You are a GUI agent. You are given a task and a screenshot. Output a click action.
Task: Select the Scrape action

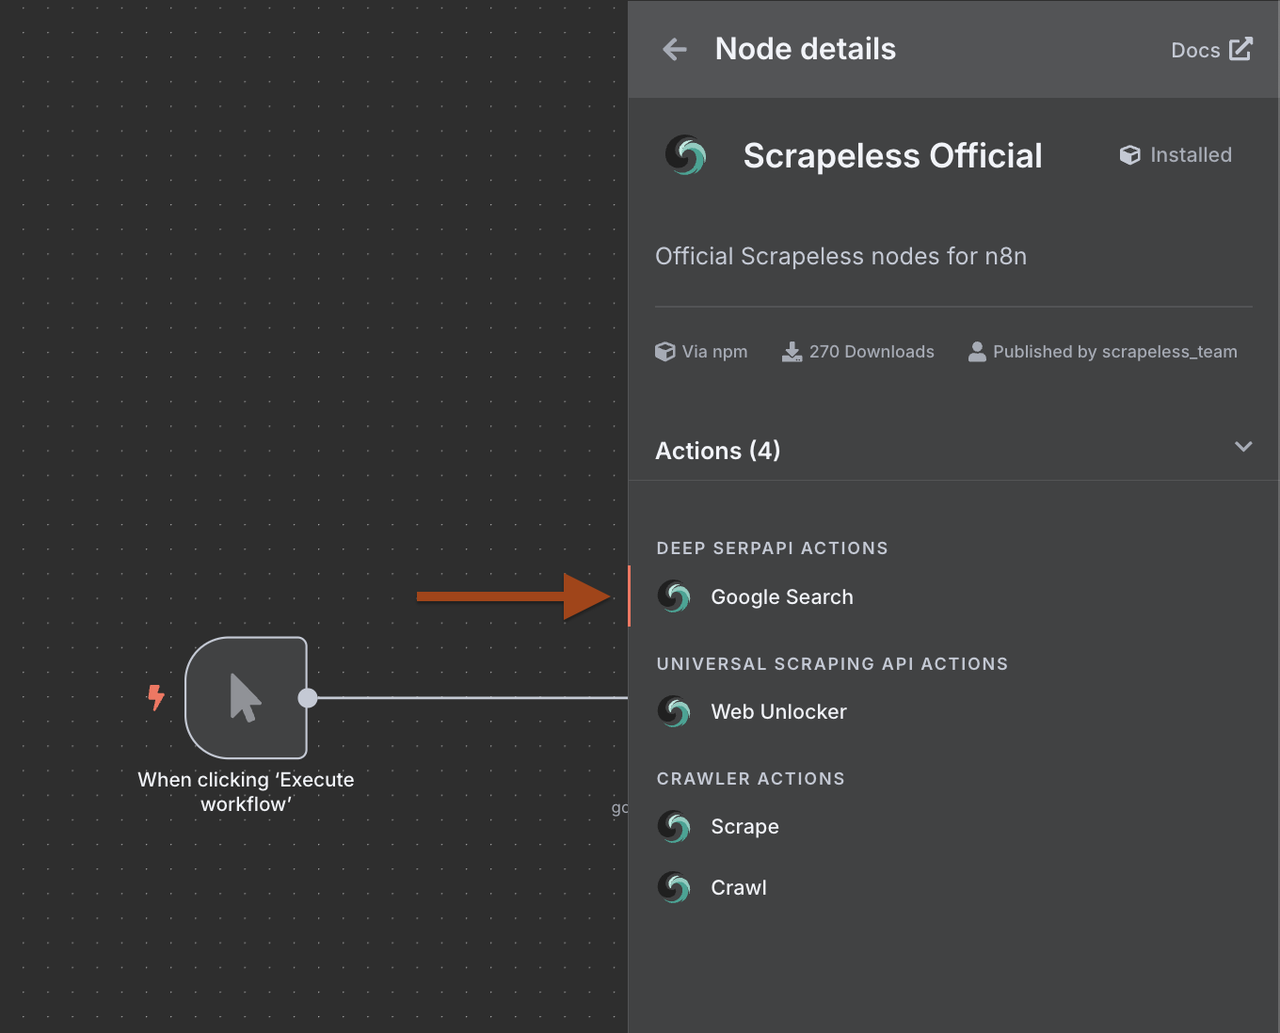(x=954, y=827)
